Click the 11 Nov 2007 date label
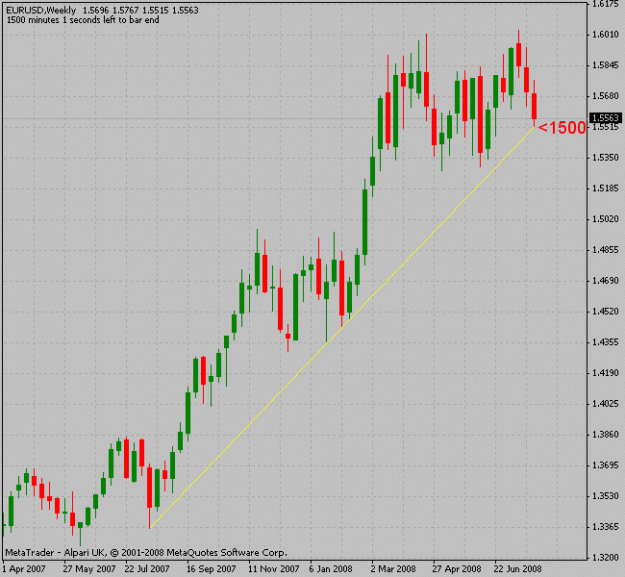This screenshot has height=577, width=625. (x=273, y=569)
